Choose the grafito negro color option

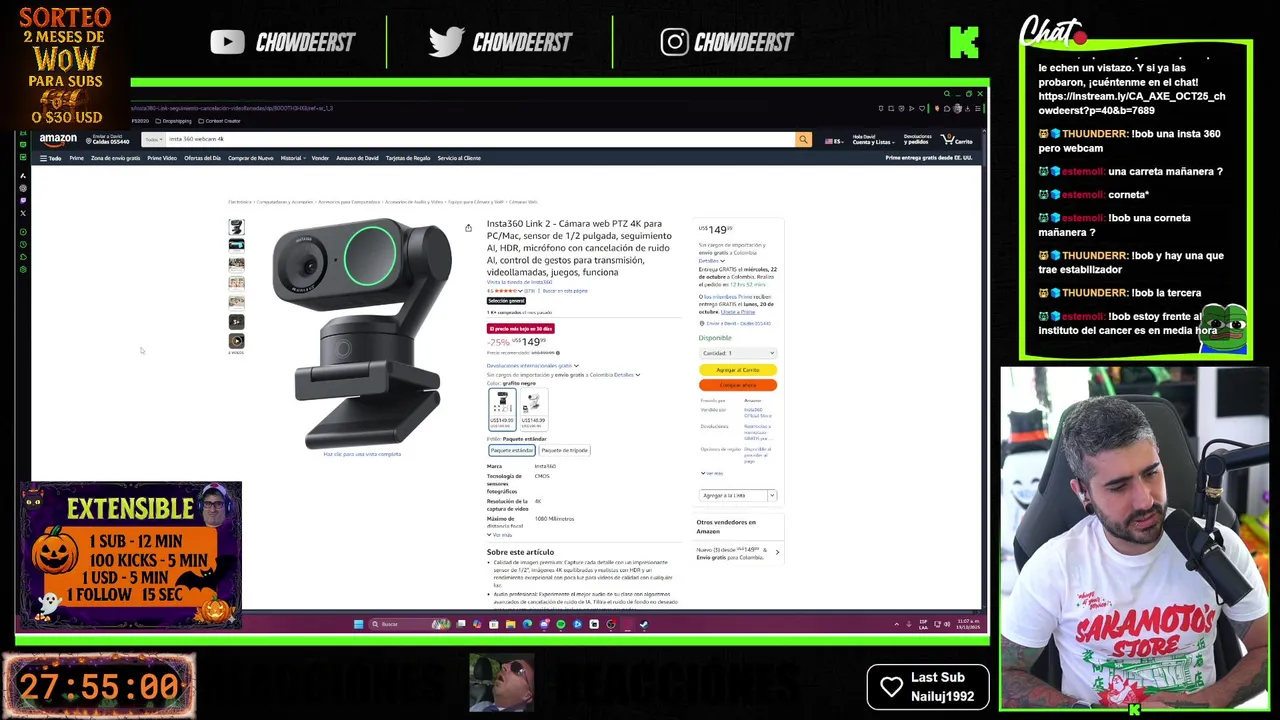point(502,409)
